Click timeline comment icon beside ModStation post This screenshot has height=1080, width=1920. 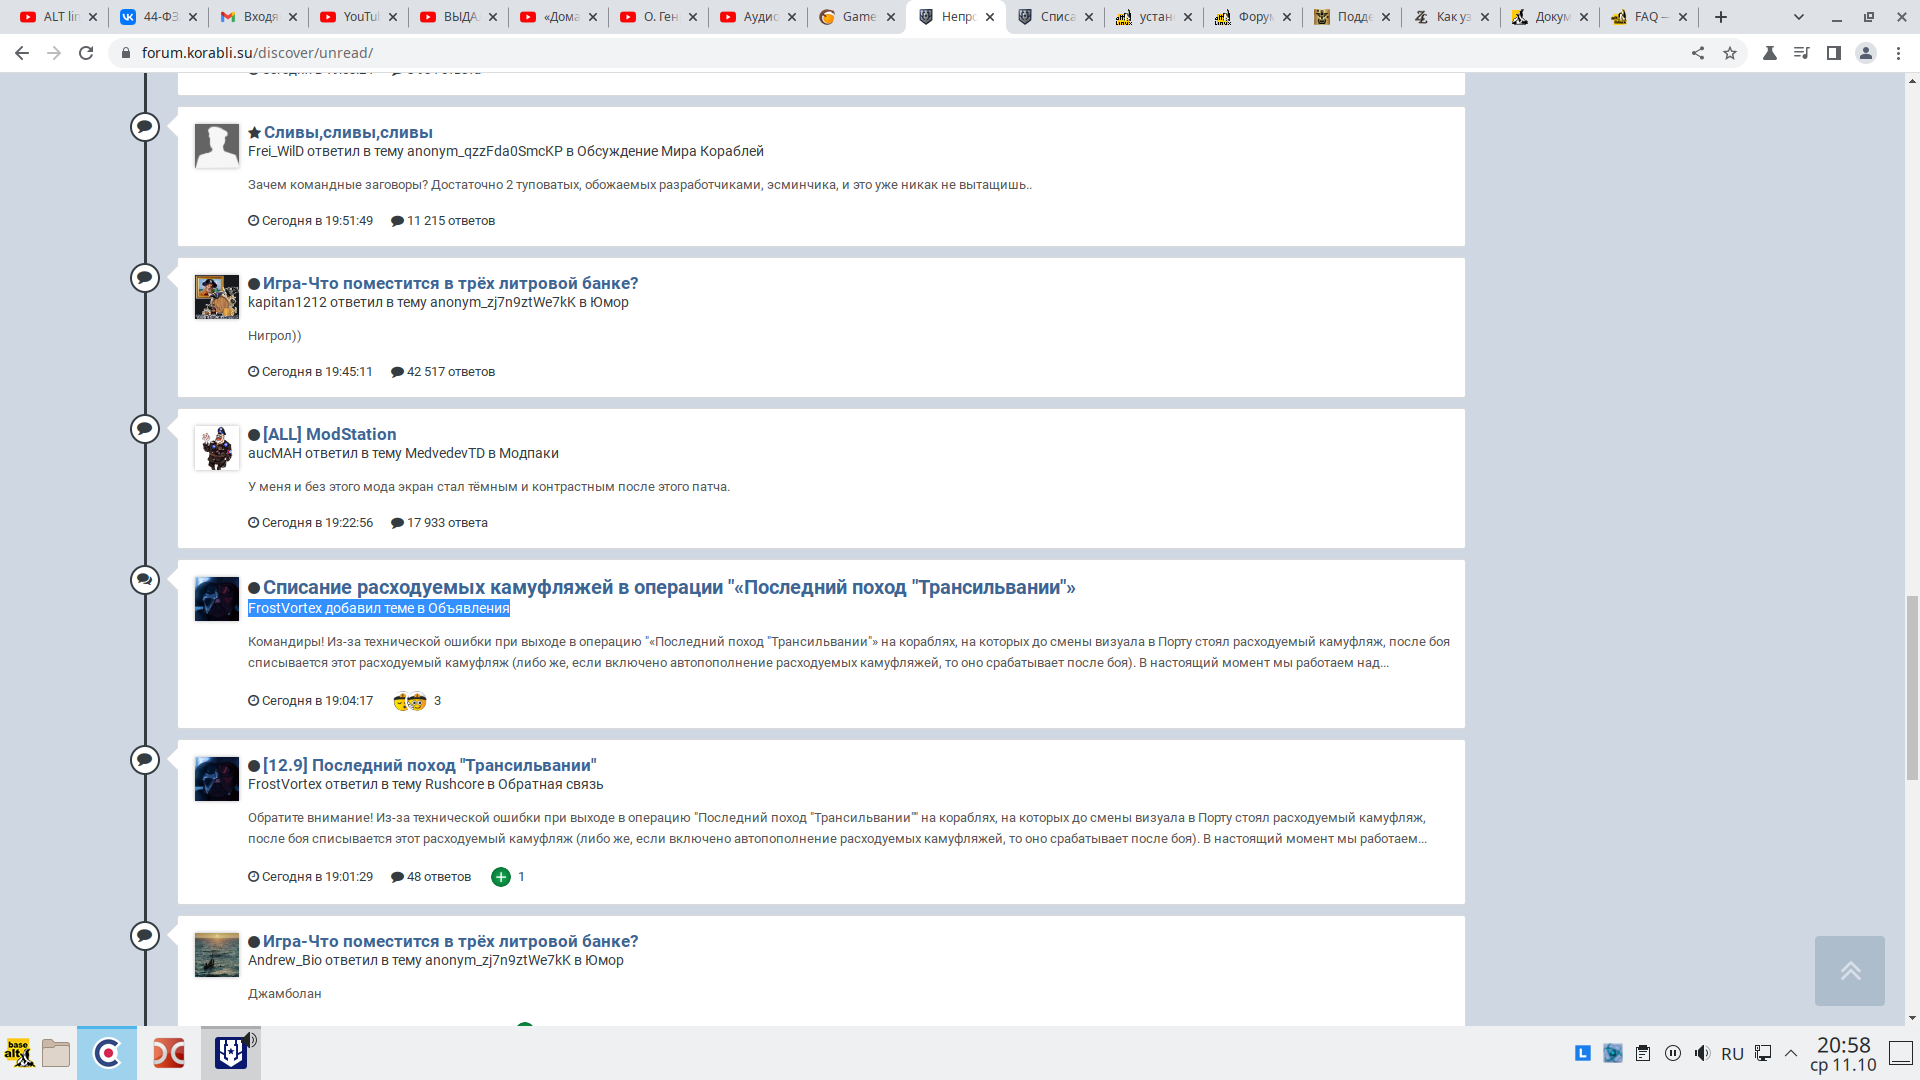145,429
